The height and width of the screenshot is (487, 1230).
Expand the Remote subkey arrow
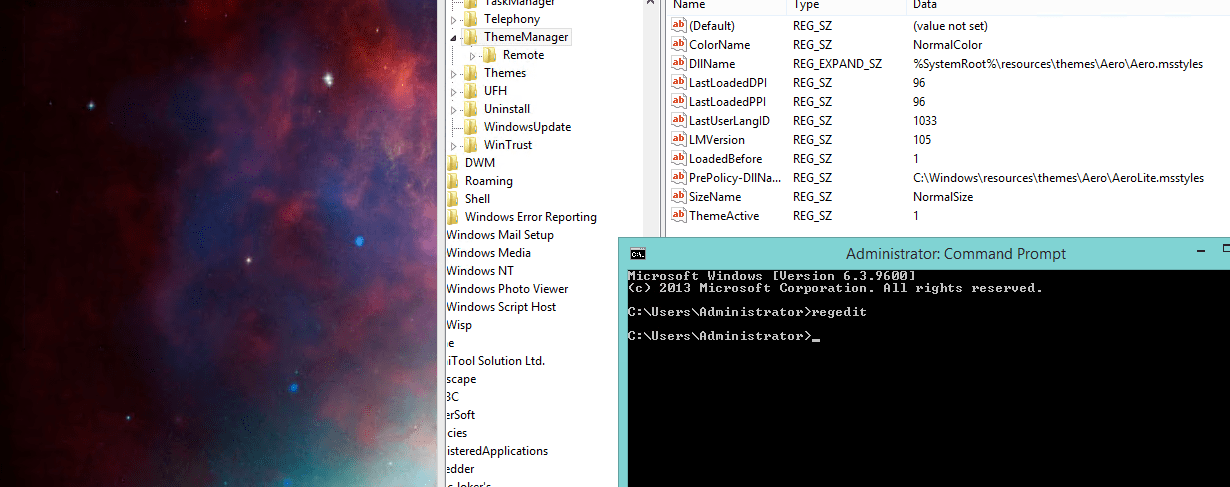click(x=473, y=56)
